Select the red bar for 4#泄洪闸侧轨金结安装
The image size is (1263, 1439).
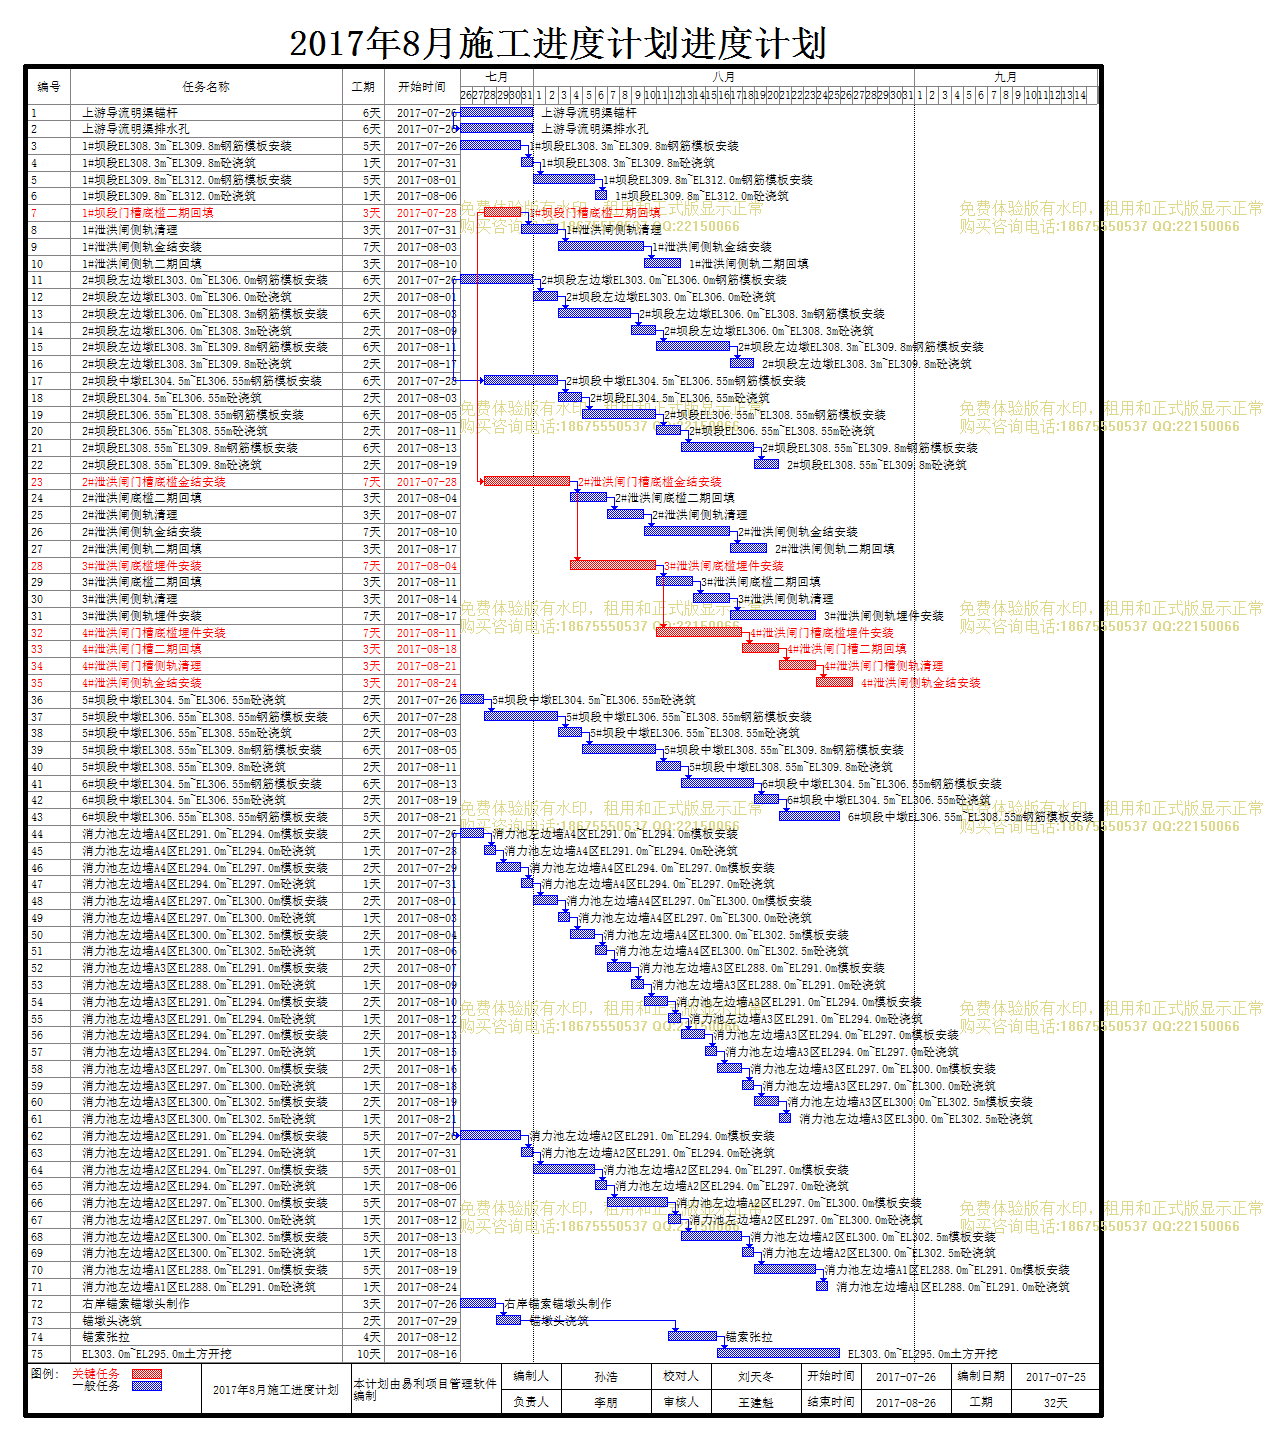click(x=834, y=682)
